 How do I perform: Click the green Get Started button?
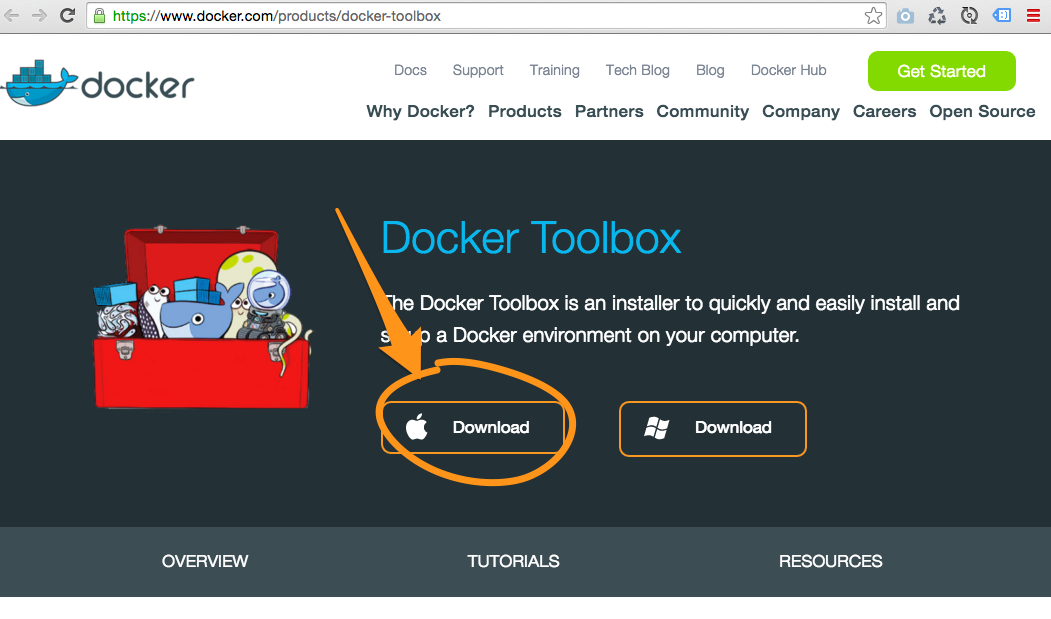point(942,71)
